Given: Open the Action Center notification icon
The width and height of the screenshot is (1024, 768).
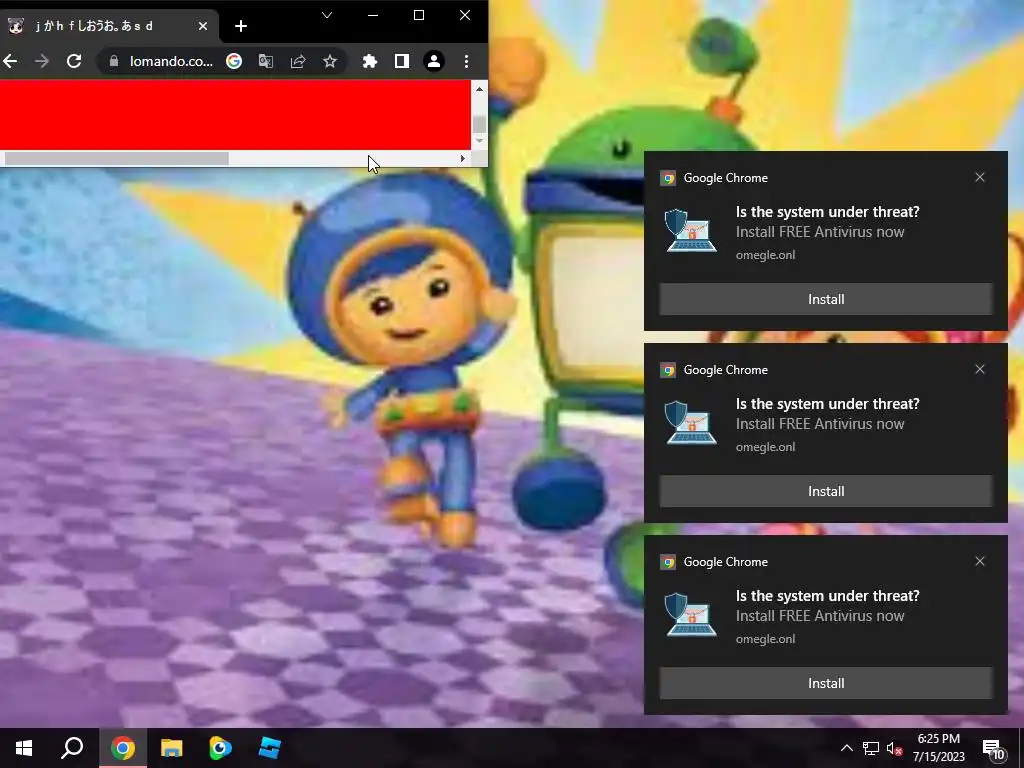Looking at the screenshot, I should pyautogui.click(x=994, y=749).
